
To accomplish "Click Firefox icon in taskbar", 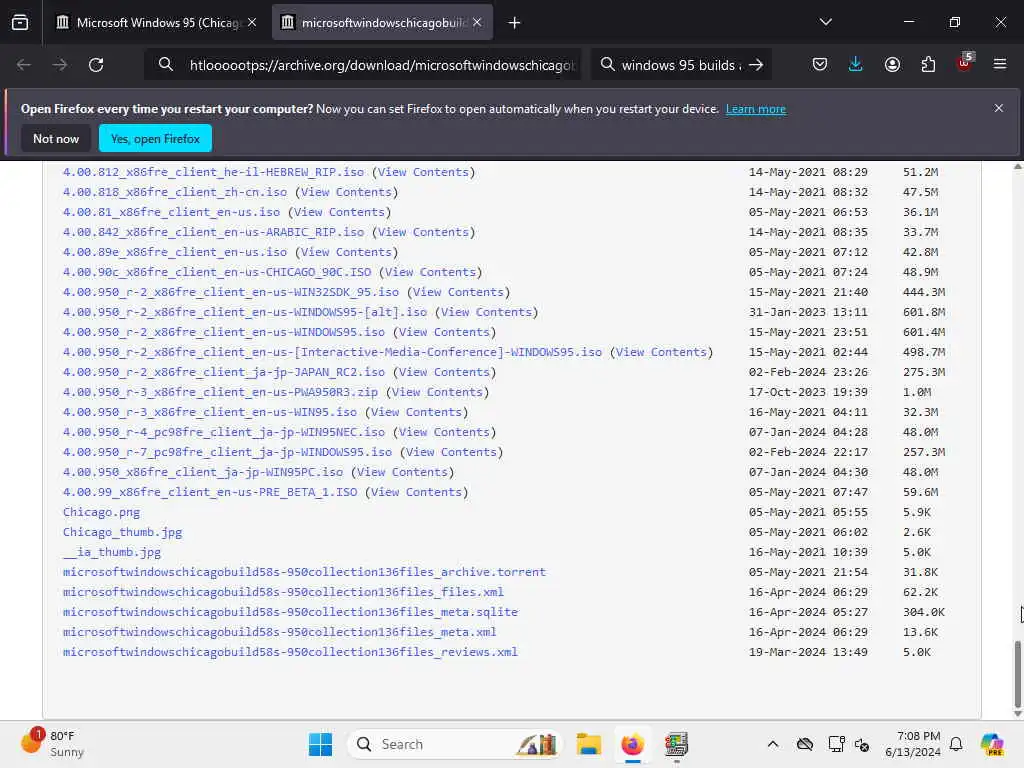I will pyautogui.click(x=632, y=744).
